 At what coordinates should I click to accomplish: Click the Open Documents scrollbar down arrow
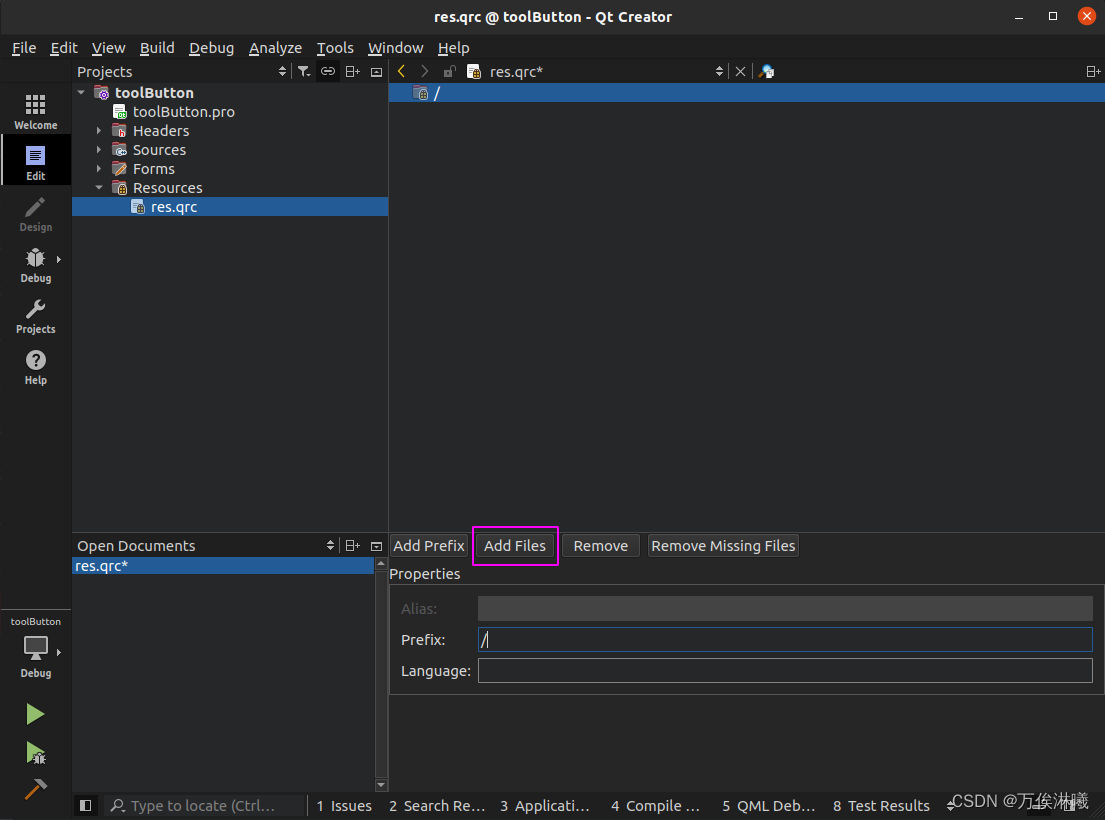point(381,785)
